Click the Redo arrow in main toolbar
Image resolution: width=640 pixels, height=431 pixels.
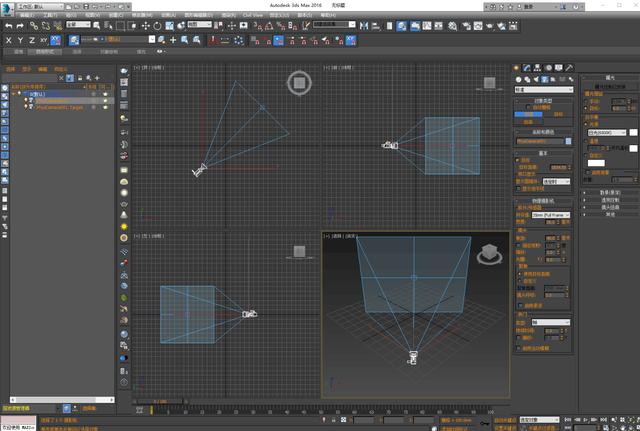(20, 26)
